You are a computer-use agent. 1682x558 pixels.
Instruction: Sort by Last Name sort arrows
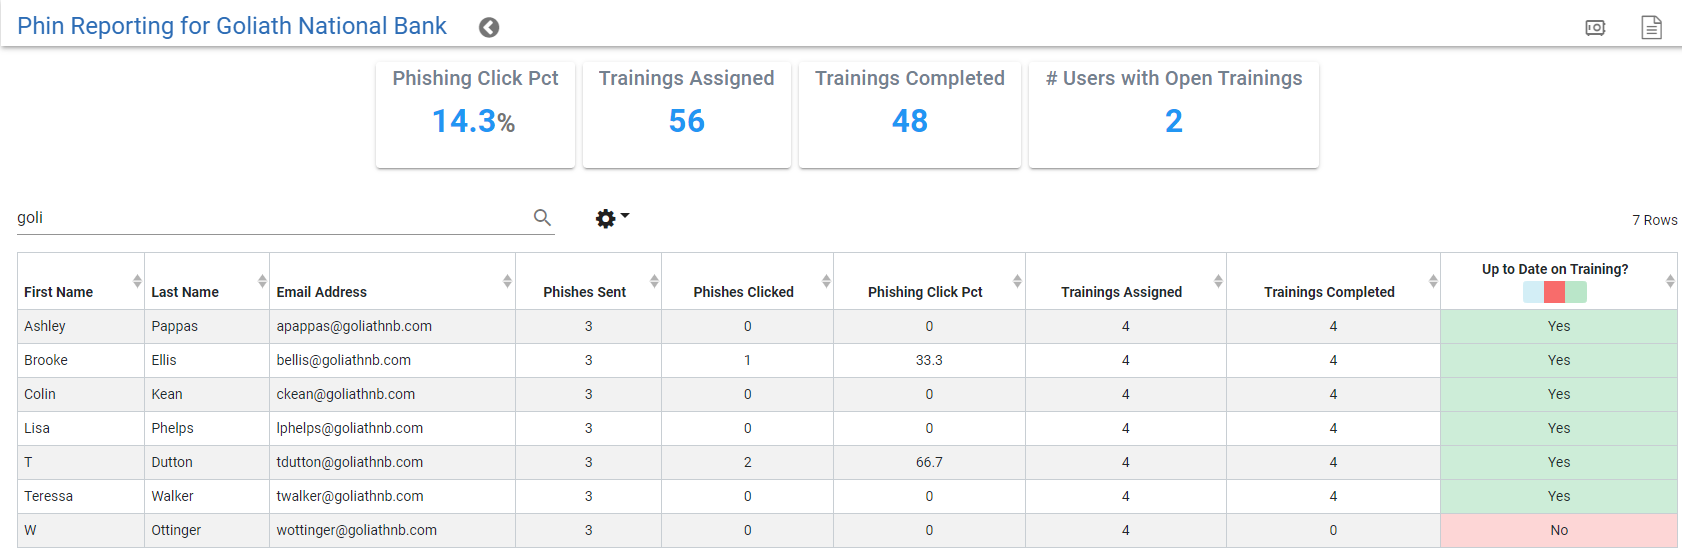tap(262, 281)
